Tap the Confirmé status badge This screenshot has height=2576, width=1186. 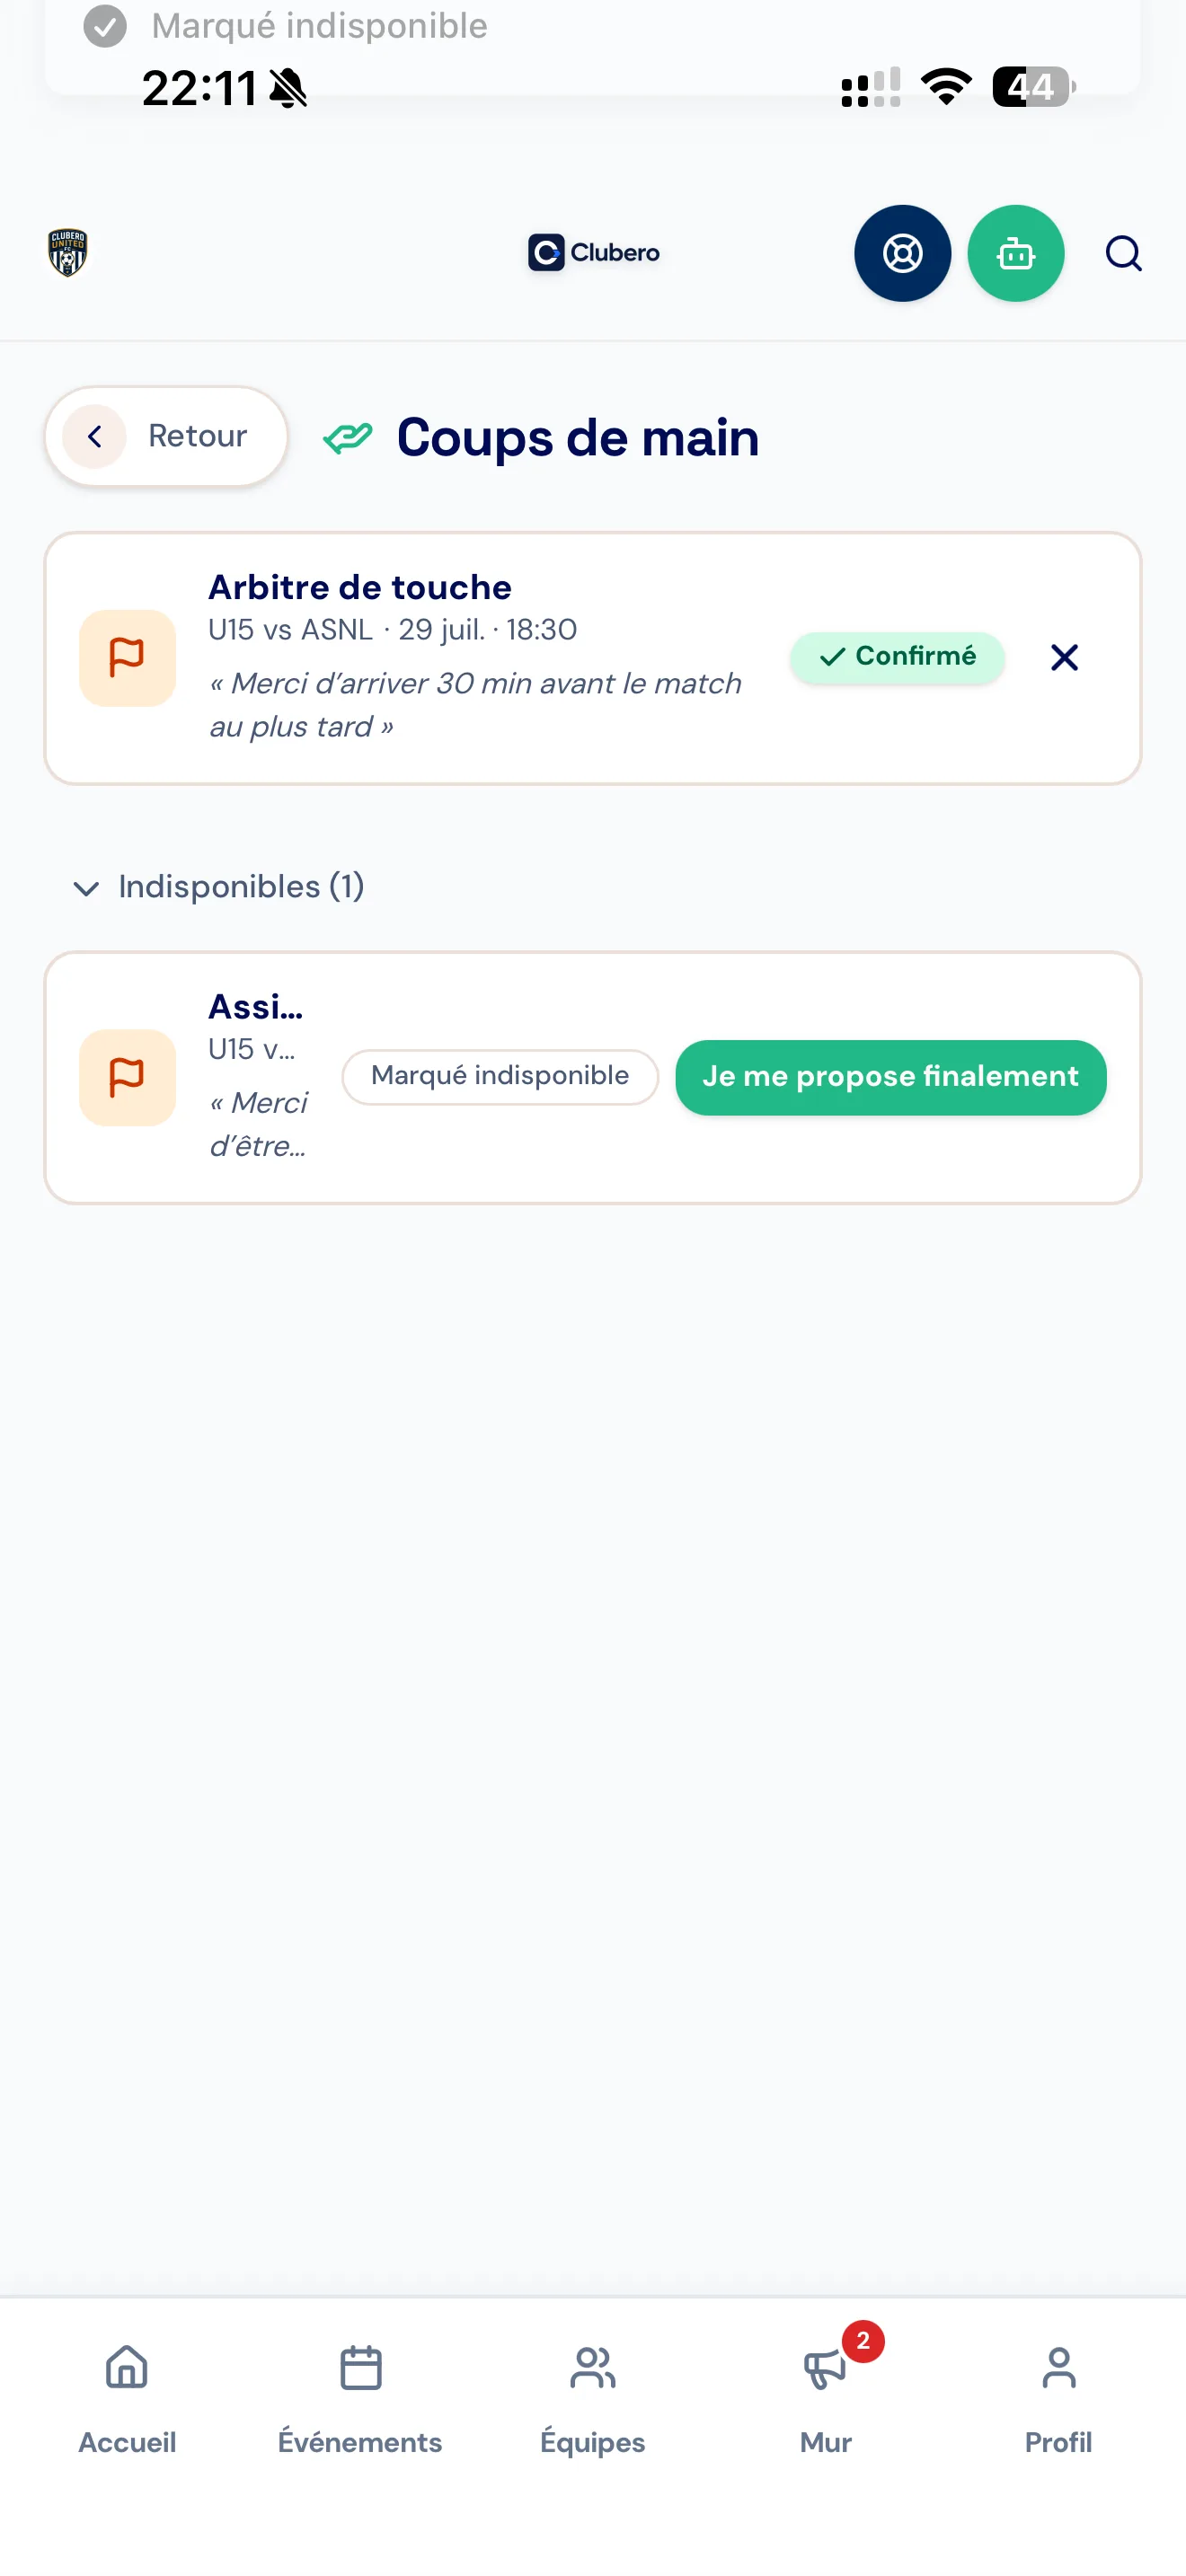click(x=896, y=657)
